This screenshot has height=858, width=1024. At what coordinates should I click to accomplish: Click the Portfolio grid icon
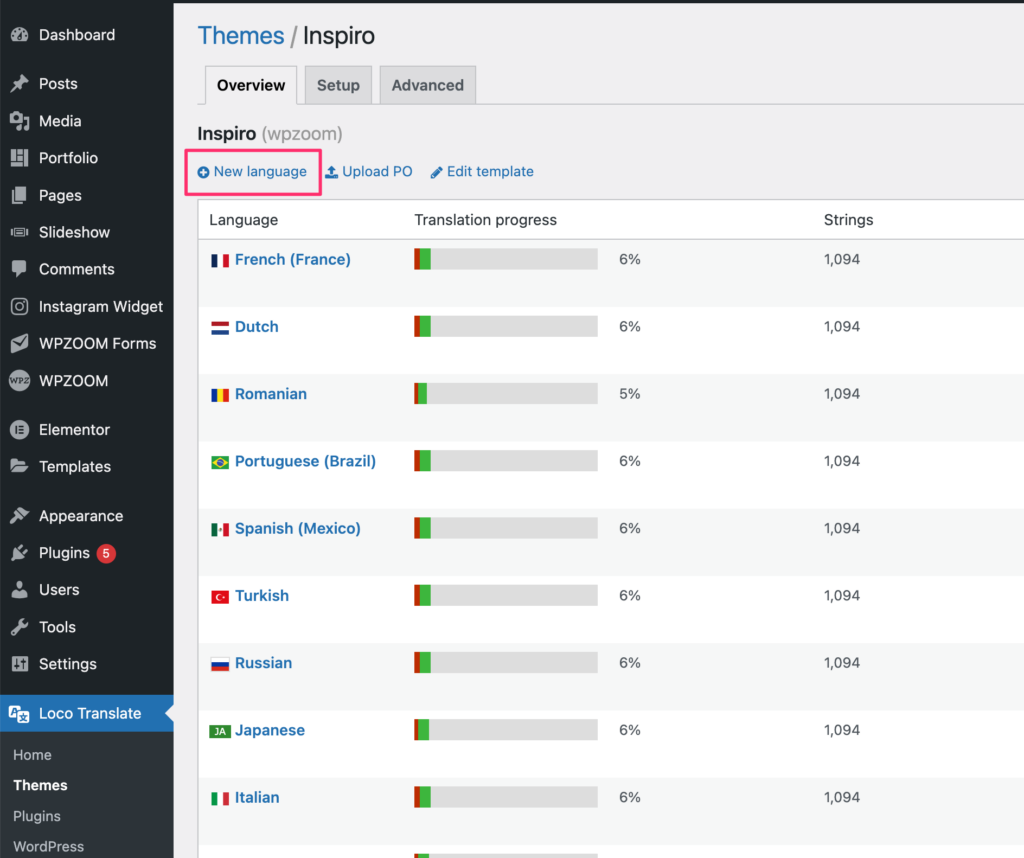(20, 158)
